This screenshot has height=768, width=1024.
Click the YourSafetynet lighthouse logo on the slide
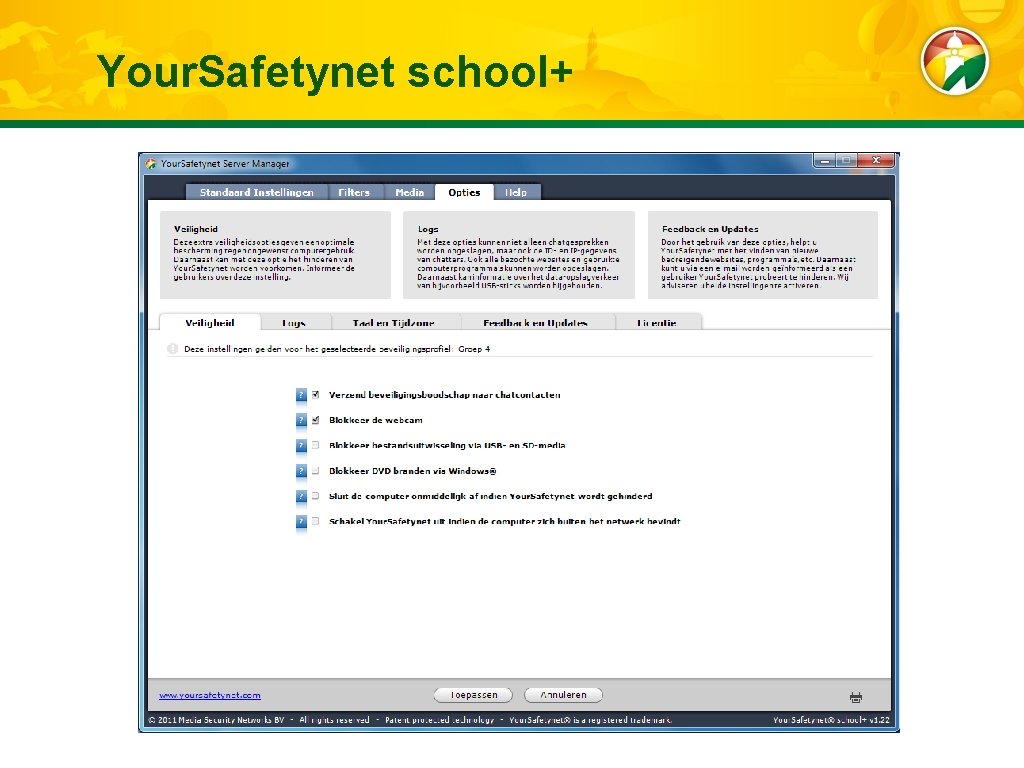coord(954,62)
